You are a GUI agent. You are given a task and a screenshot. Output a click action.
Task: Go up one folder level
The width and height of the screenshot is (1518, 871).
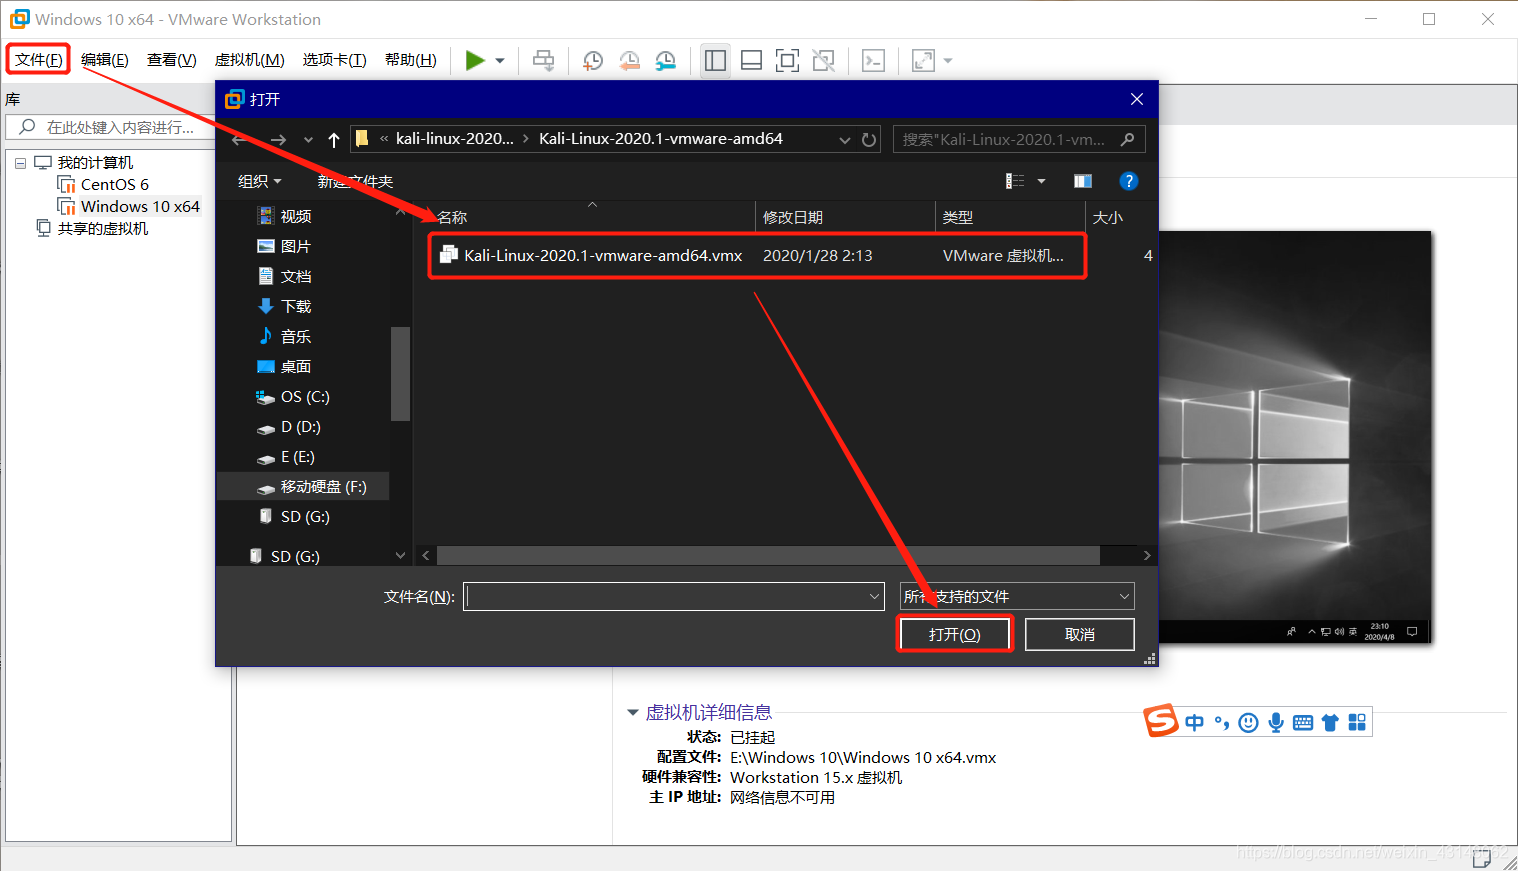(x=334, y=140)
